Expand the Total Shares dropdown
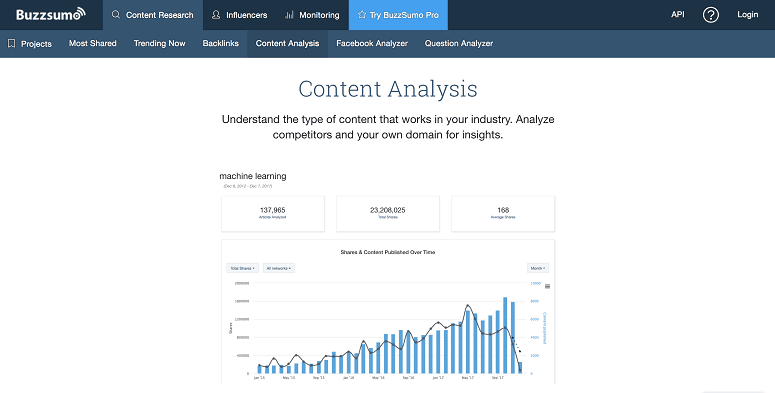 [242, 268]
